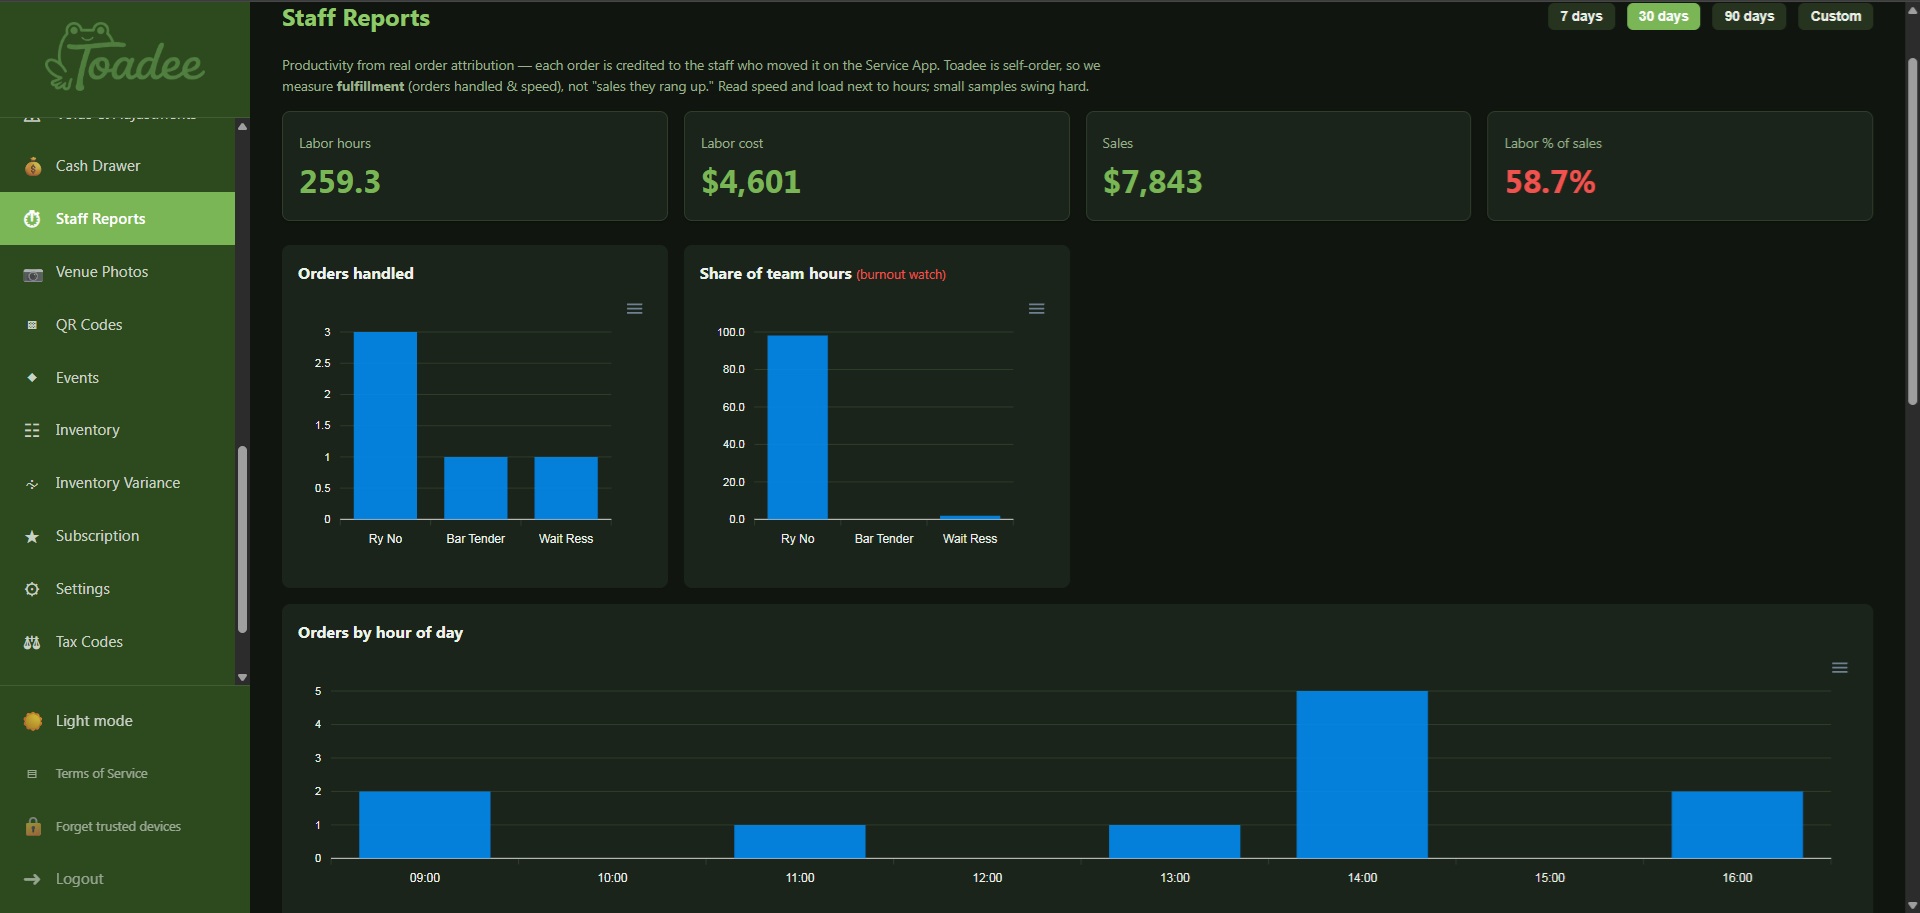Click the Labor % of sales value 58.7%
The width and height of the screenshot is (1920, 913).
pyautogui.click(x=1550, y=182)
